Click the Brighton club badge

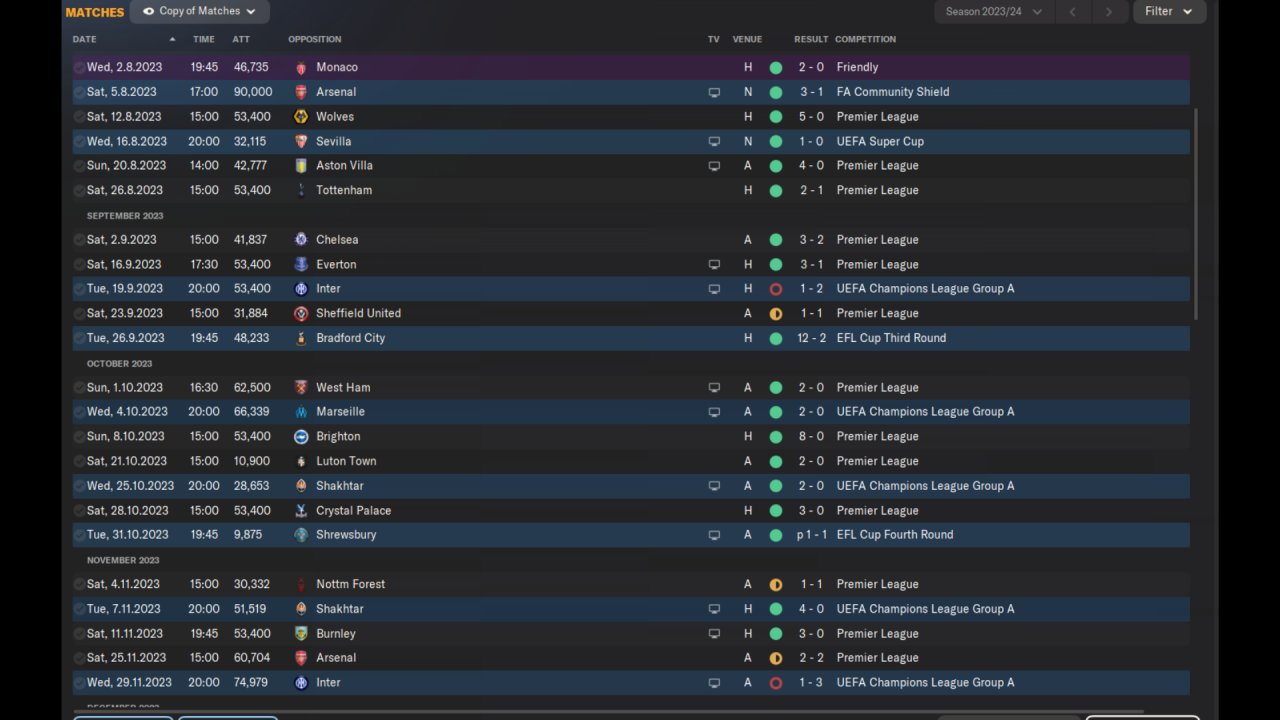(301, 437)
